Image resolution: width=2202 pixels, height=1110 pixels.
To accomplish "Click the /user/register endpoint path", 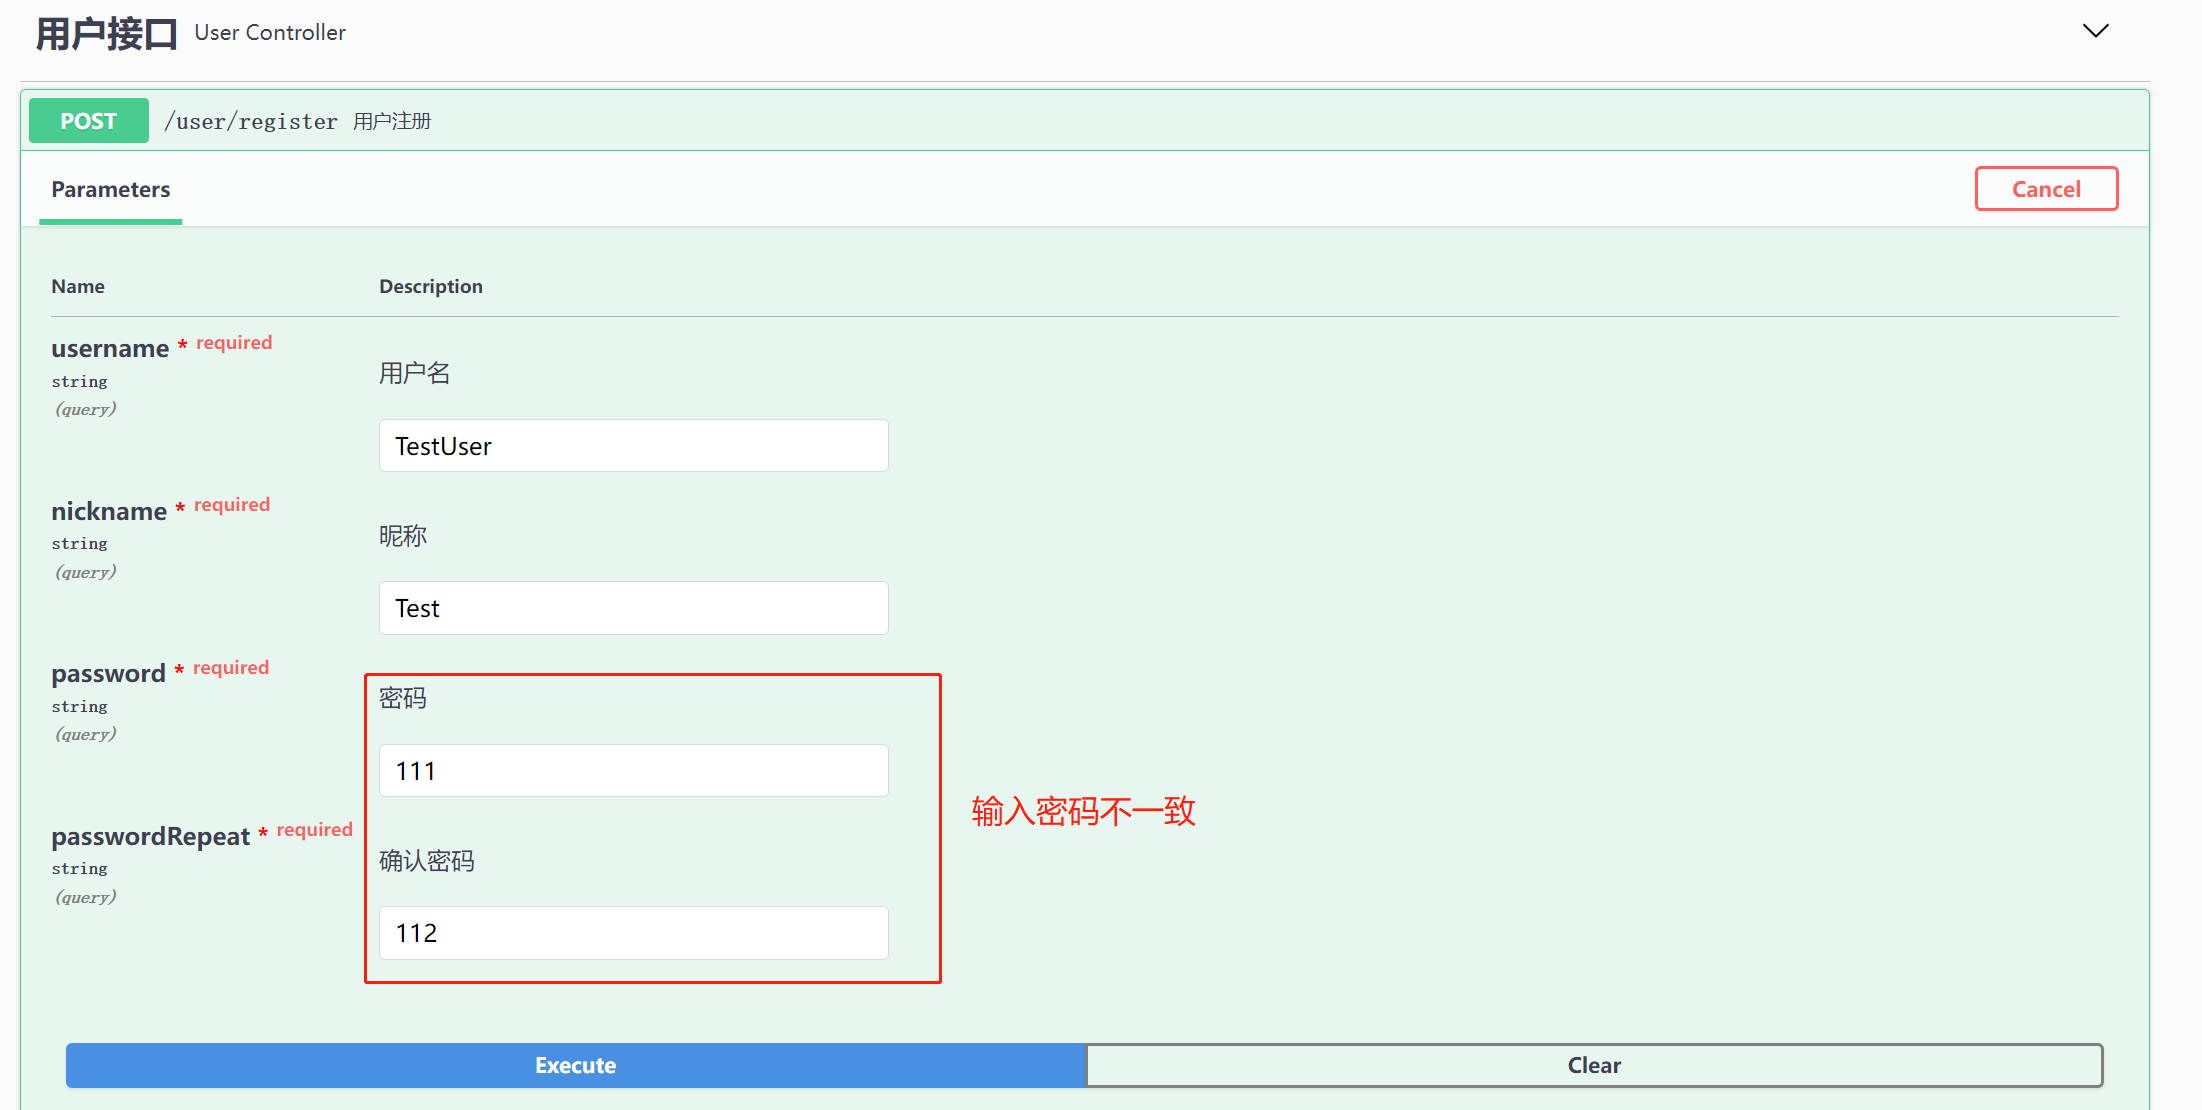I will pos(251,122).
